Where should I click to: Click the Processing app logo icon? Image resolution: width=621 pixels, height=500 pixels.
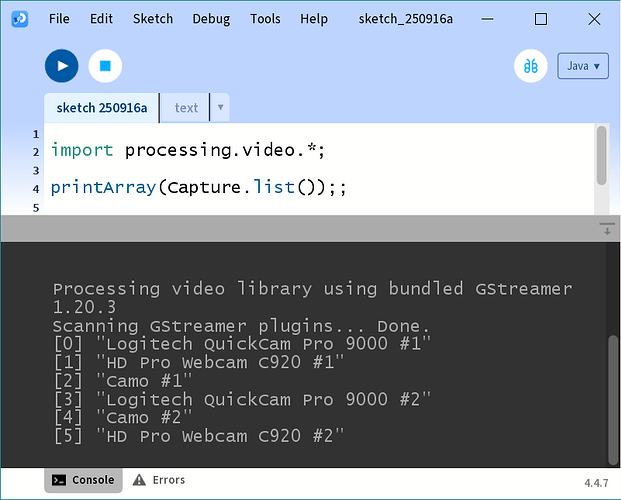[20, 18]
